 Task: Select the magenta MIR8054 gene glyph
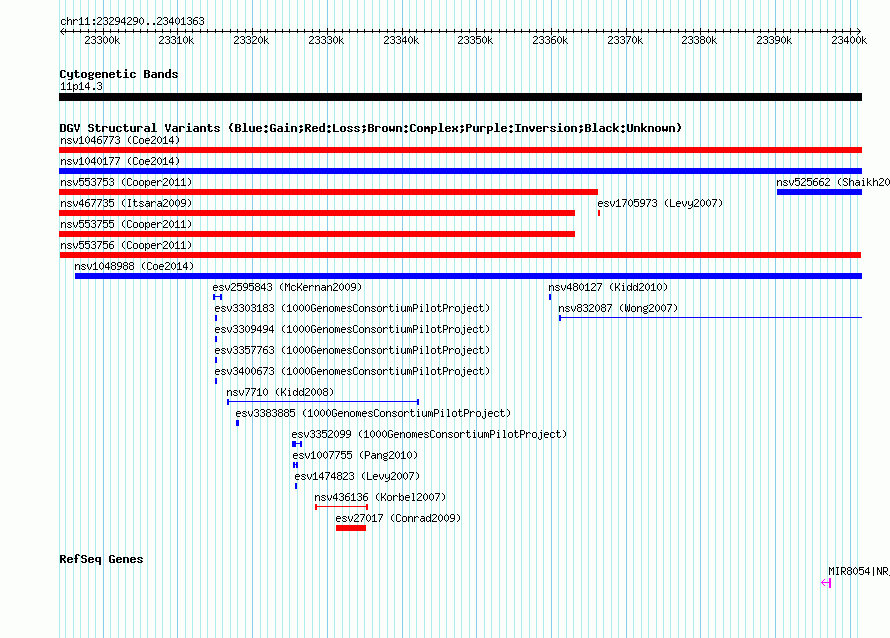click(826, 583)
